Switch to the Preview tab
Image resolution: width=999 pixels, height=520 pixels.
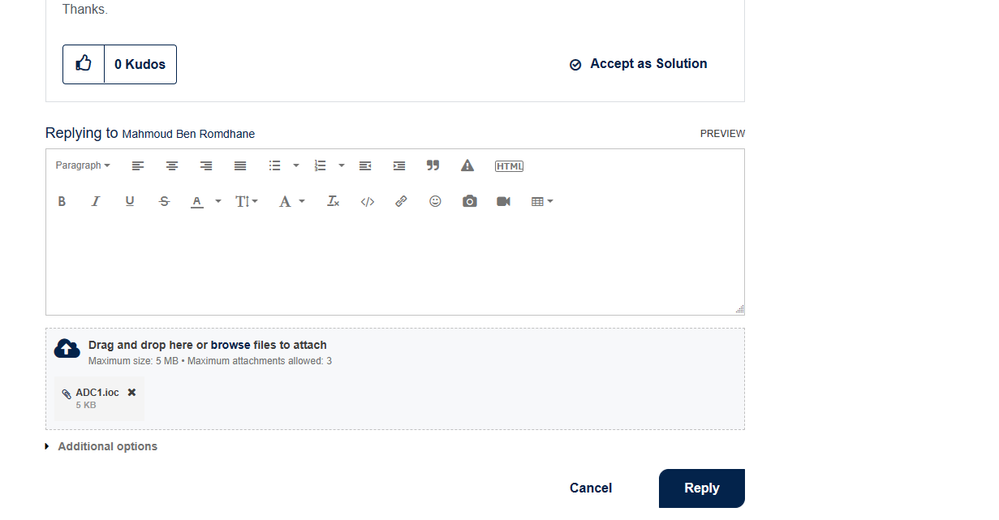tap(722, 134)
